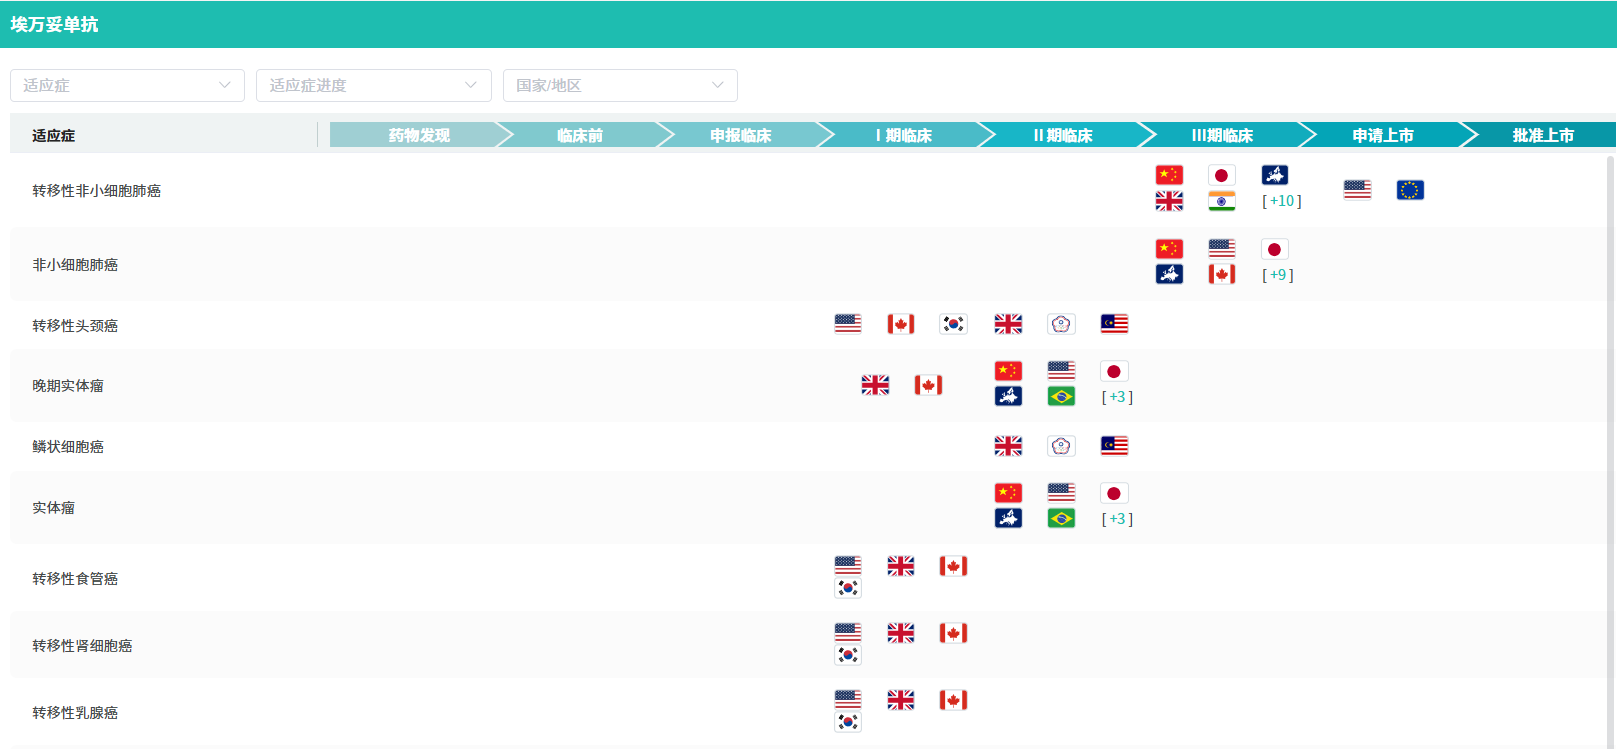Image resolution: width=1617 pixels, height=749 pixels.
Task: Click UK flag in 转移性乳腺癌 row
Action: click(x=901, y=700)
